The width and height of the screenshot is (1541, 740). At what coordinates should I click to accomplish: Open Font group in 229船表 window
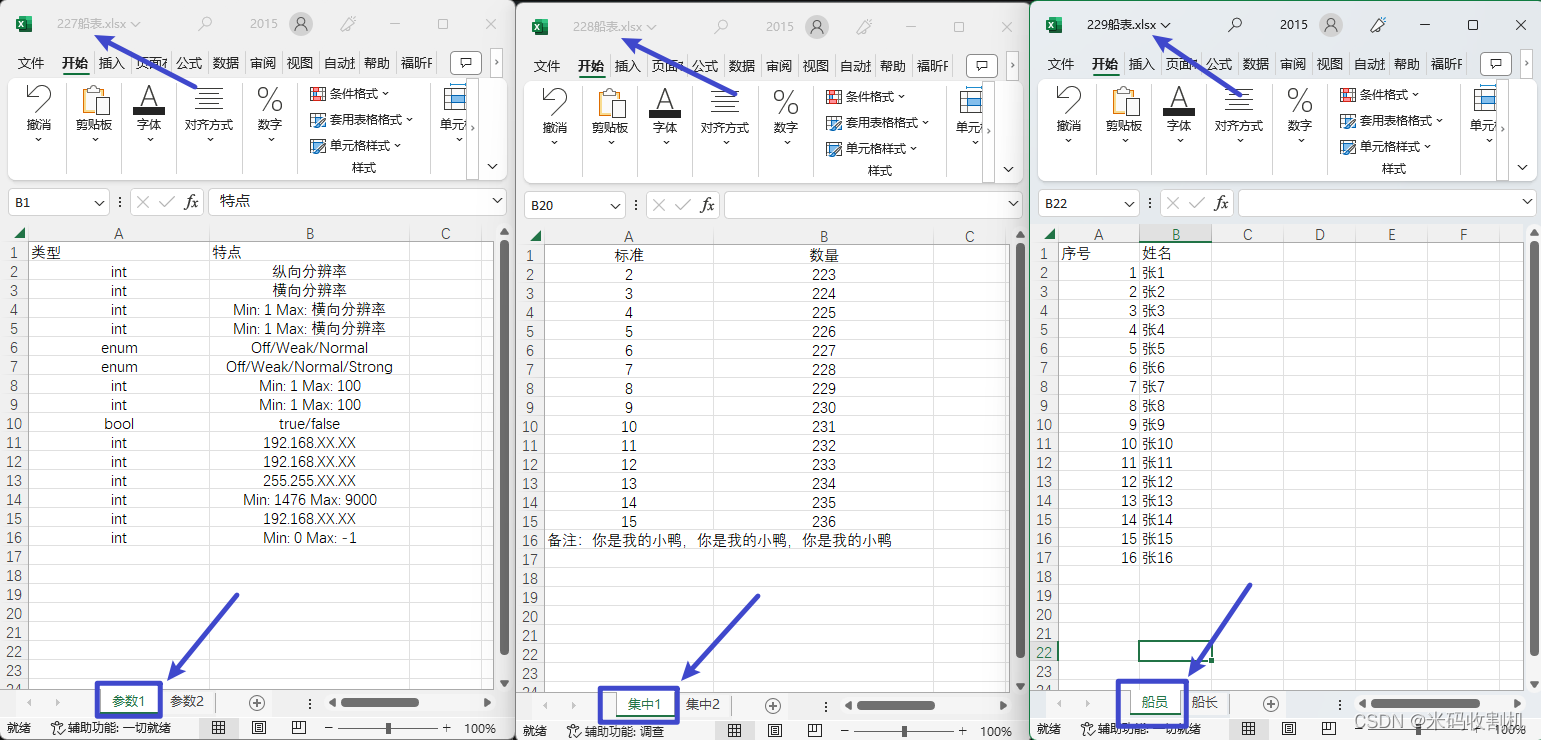pyautogui.click(x=1179, y=113)
